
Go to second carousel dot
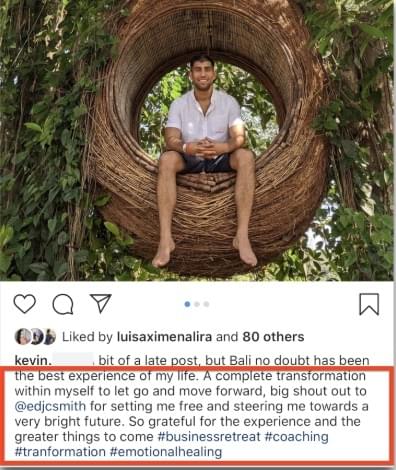click(197, 304)
